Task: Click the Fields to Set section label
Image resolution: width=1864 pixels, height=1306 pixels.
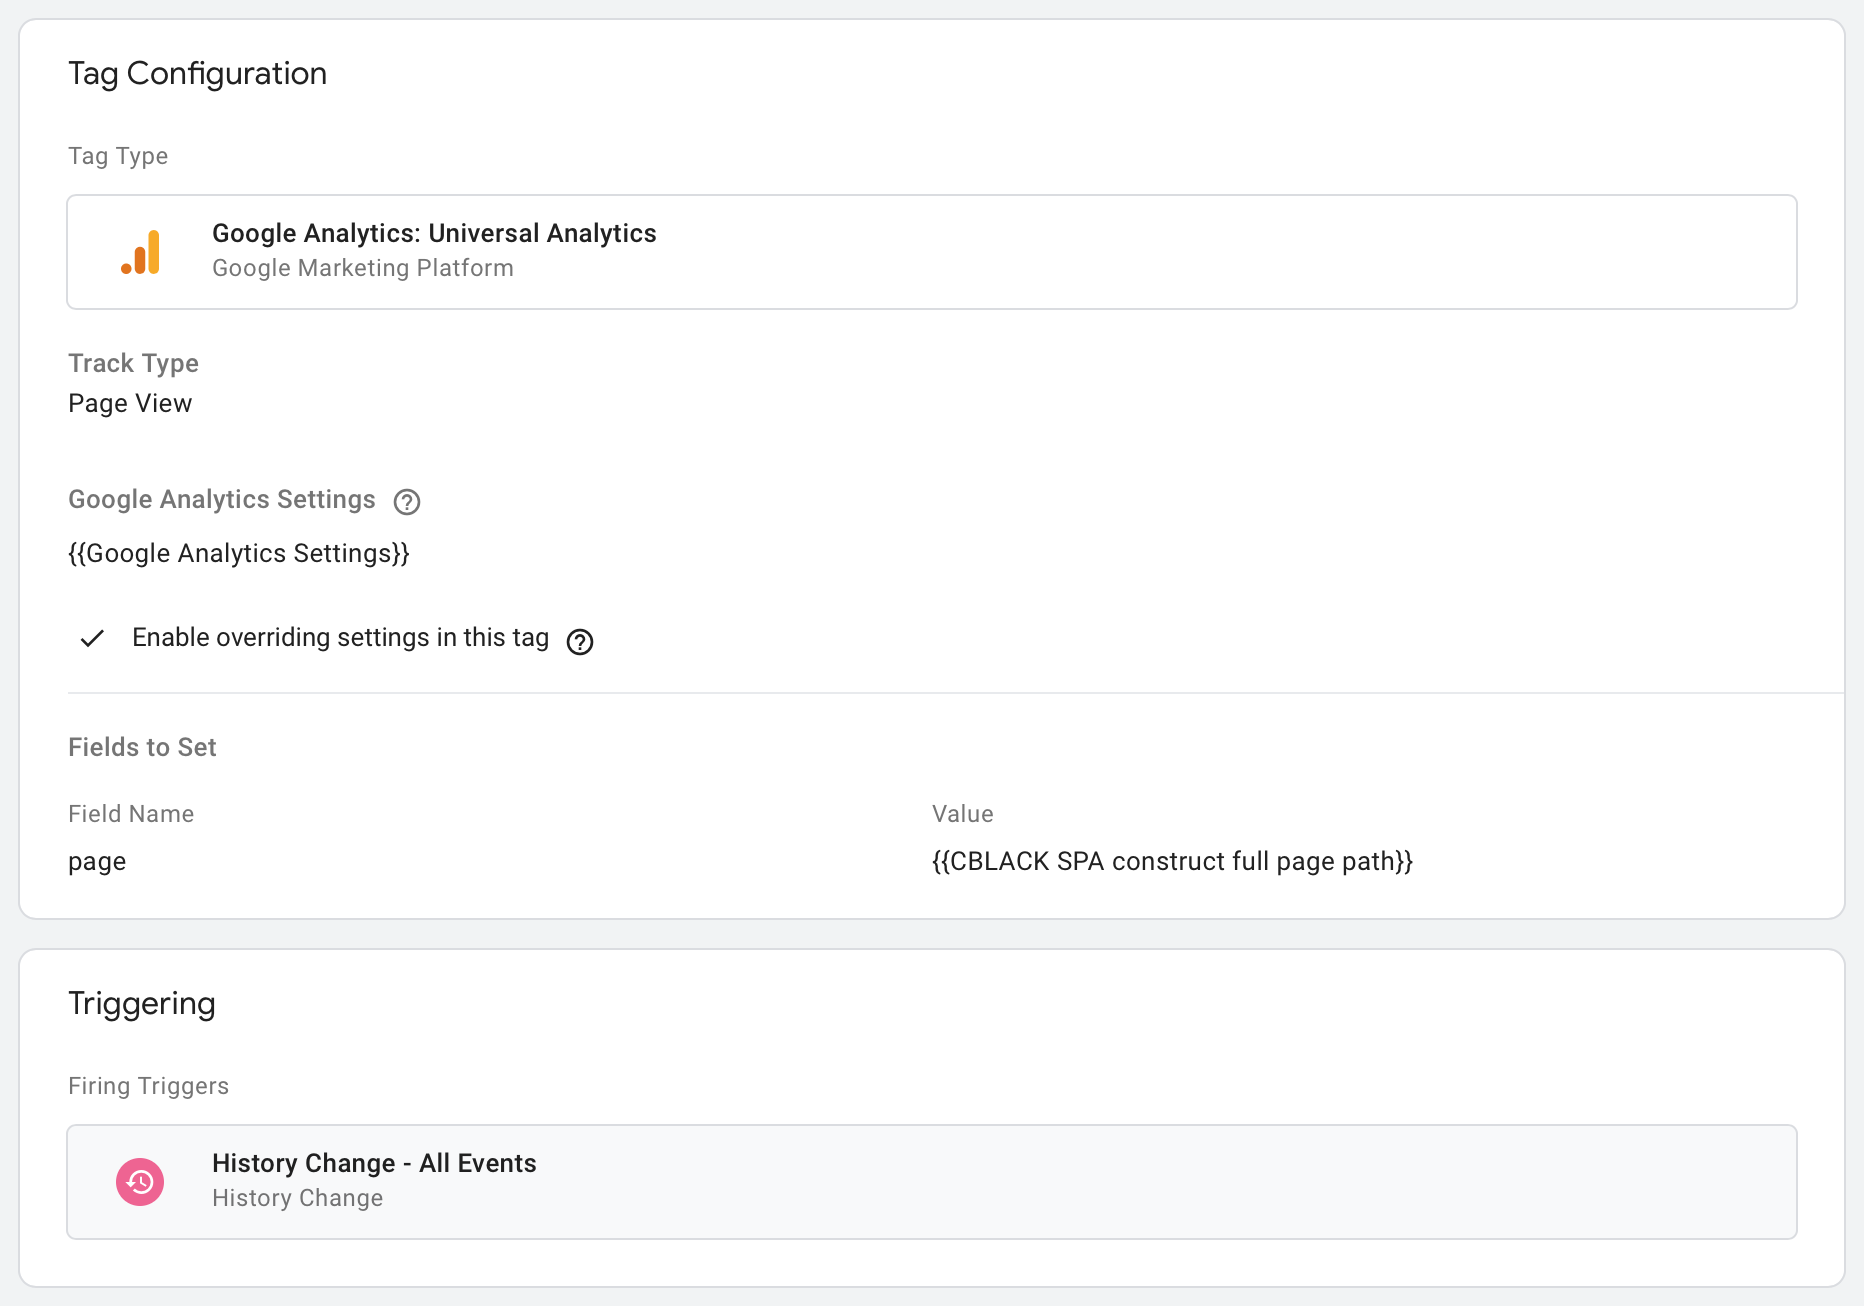Action: (142, 748)
